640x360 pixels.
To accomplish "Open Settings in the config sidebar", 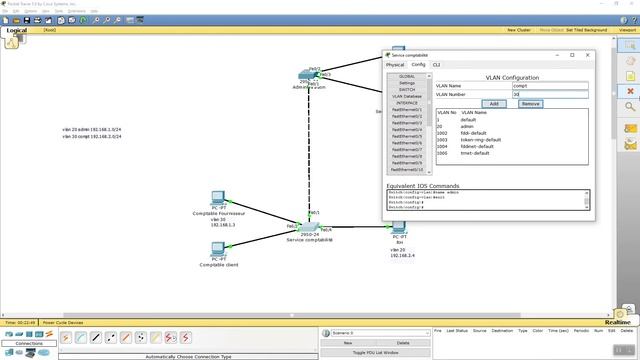I will tap(407, 83).
